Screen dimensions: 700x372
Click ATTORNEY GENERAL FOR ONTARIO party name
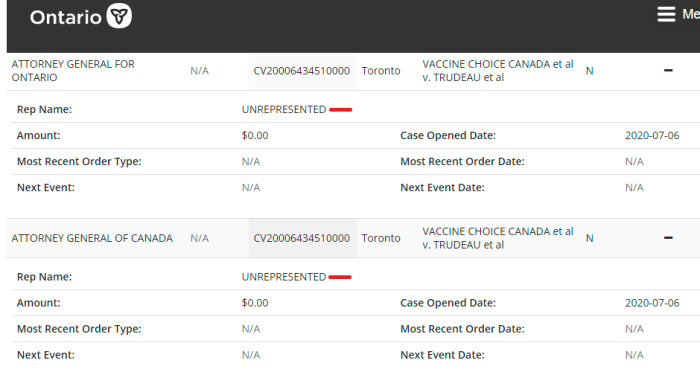73,71
